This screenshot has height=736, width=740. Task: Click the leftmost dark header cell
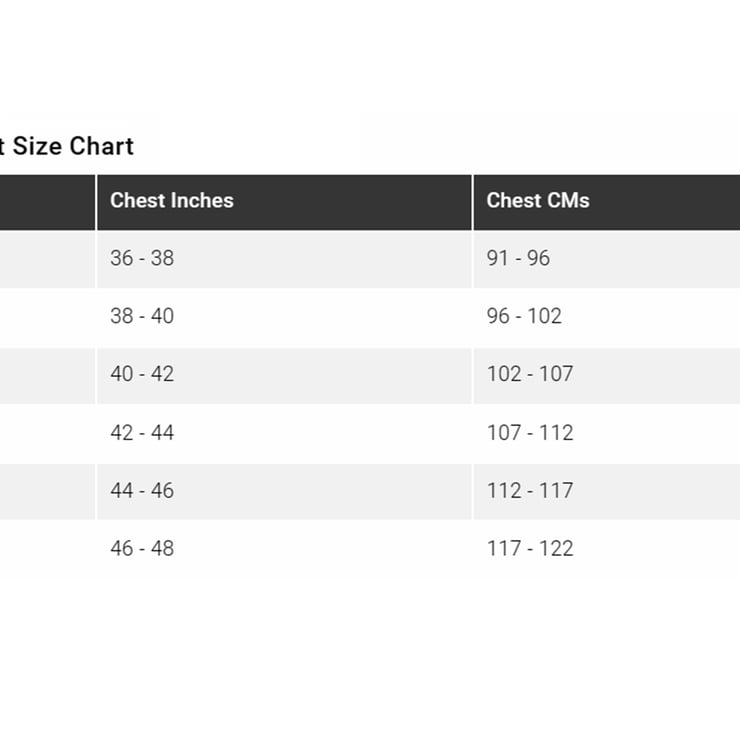coord(46,201)
